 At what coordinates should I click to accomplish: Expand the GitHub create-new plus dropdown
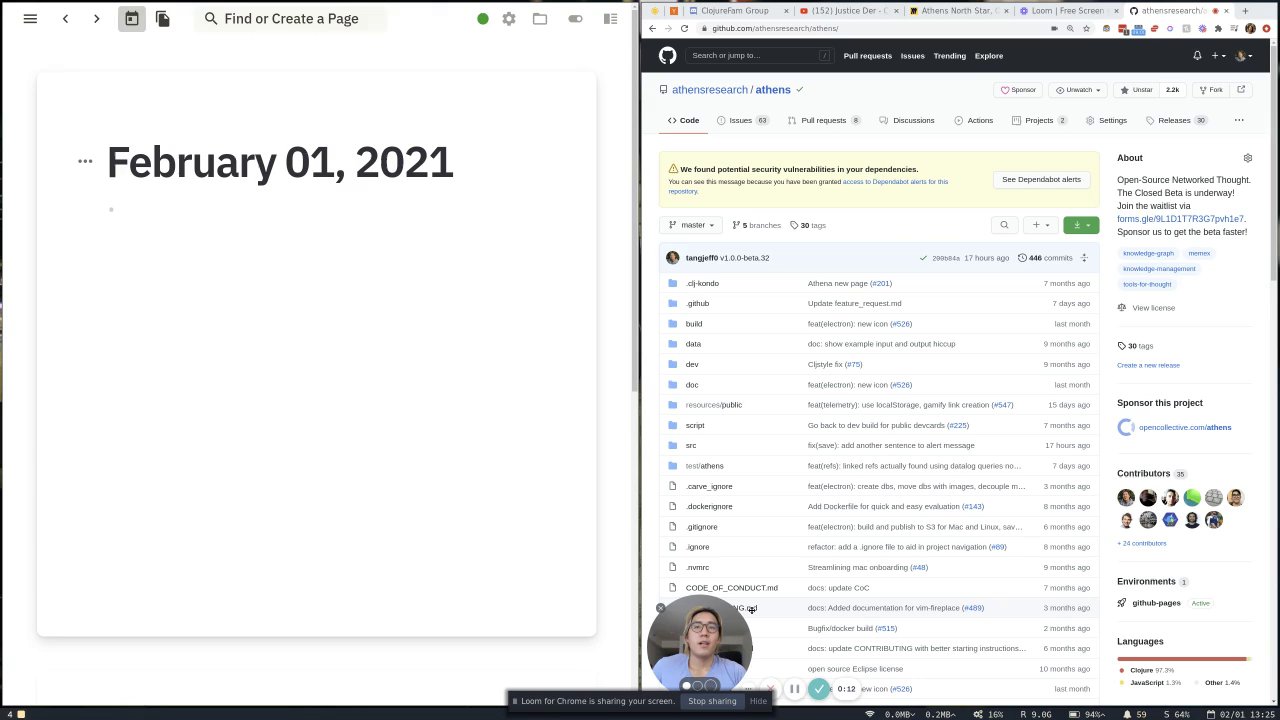click(1218, 56)
